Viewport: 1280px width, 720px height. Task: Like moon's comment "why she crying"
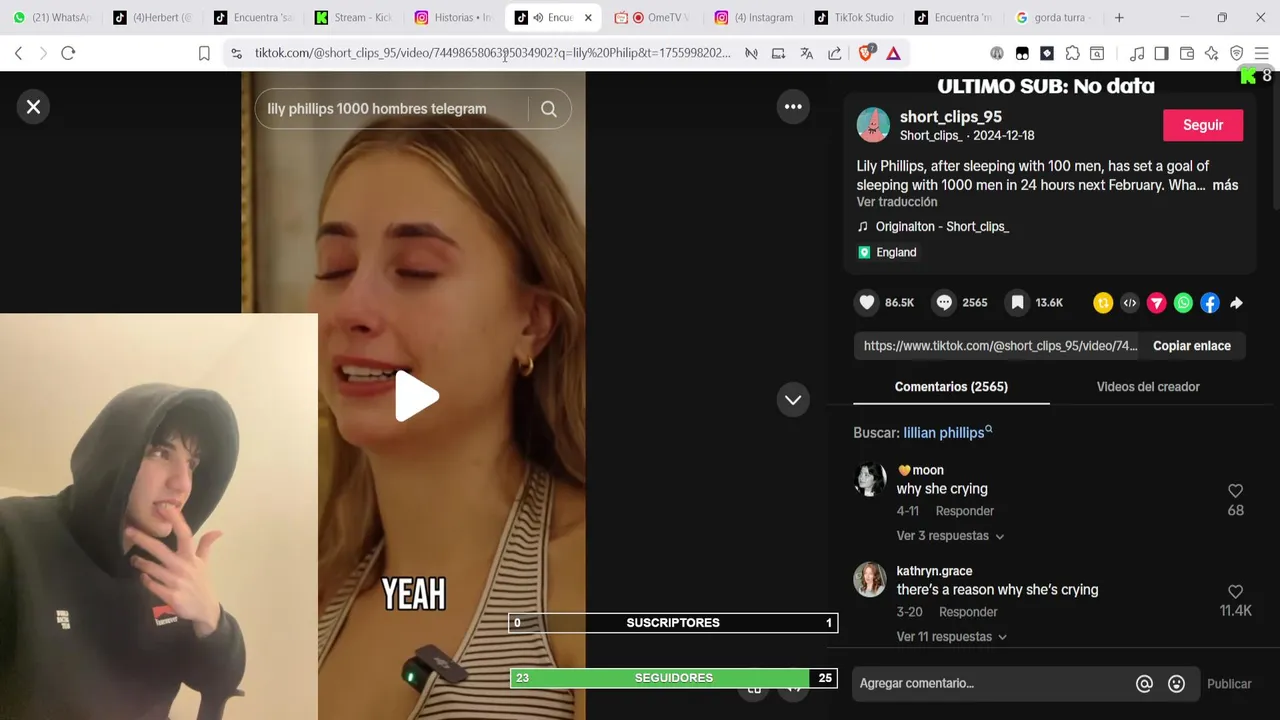click(1235, 491)
